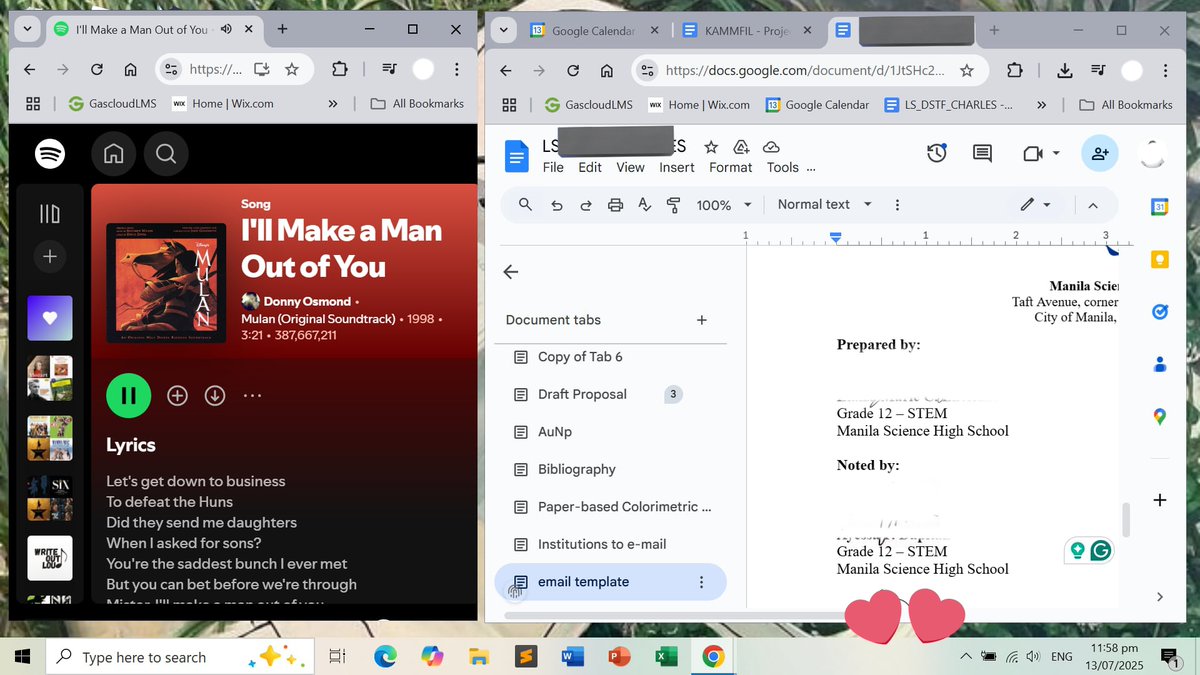Open Google Tasks side panel icon
Viewport: 1200px width, 675px height.
1159,312
